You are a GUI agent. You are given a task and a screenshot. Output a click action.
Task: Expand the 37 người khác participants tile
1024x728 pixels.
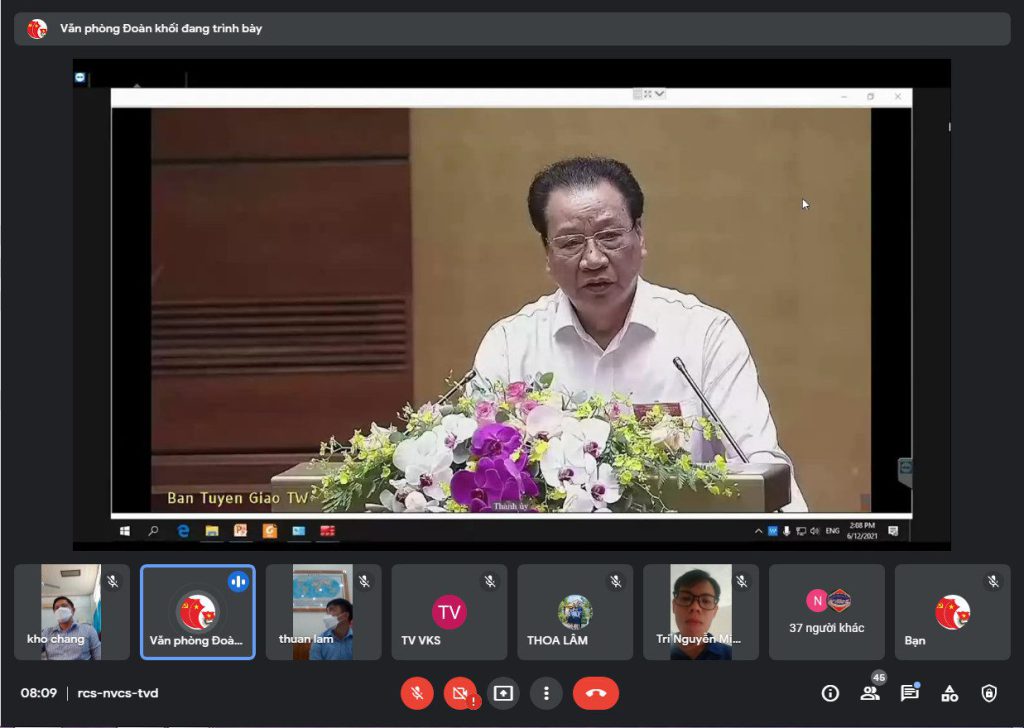pos(827,611)
